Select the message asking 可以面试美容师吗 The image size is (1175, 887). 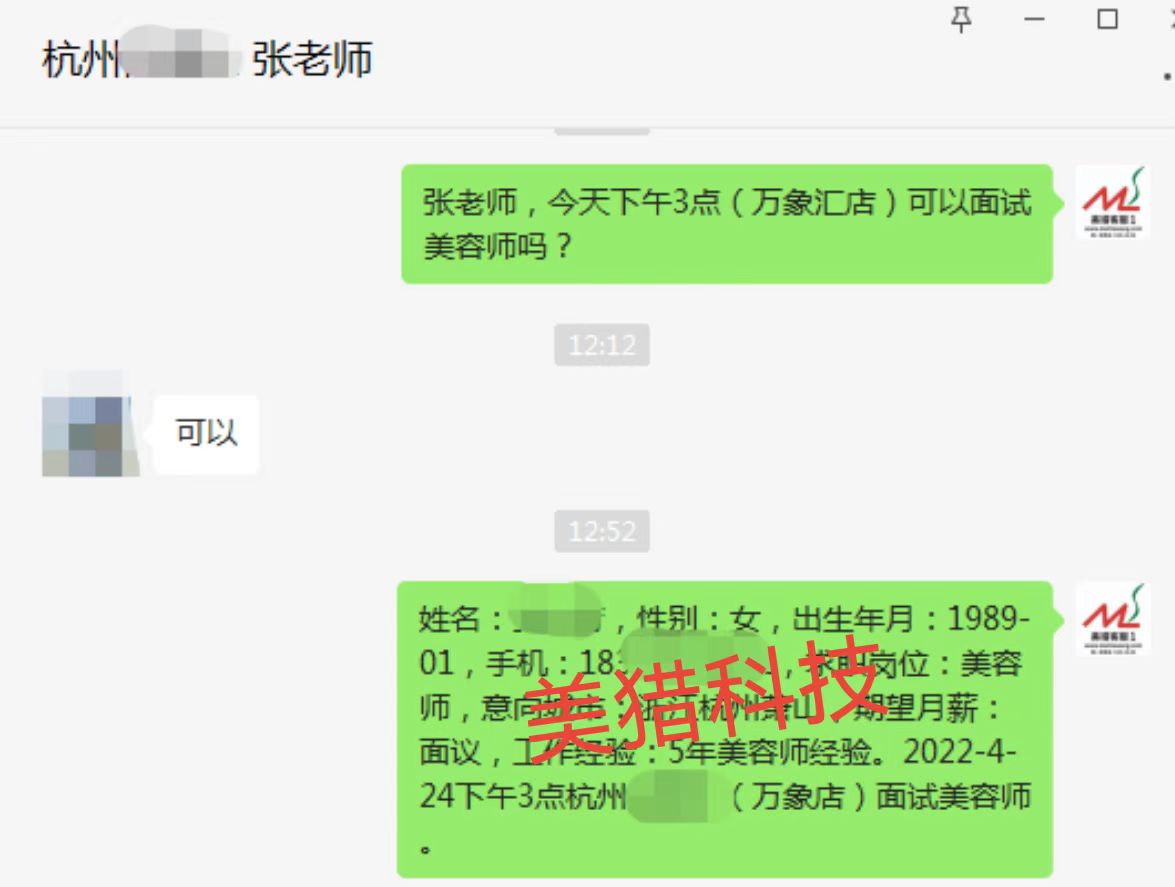pos(727,224)
